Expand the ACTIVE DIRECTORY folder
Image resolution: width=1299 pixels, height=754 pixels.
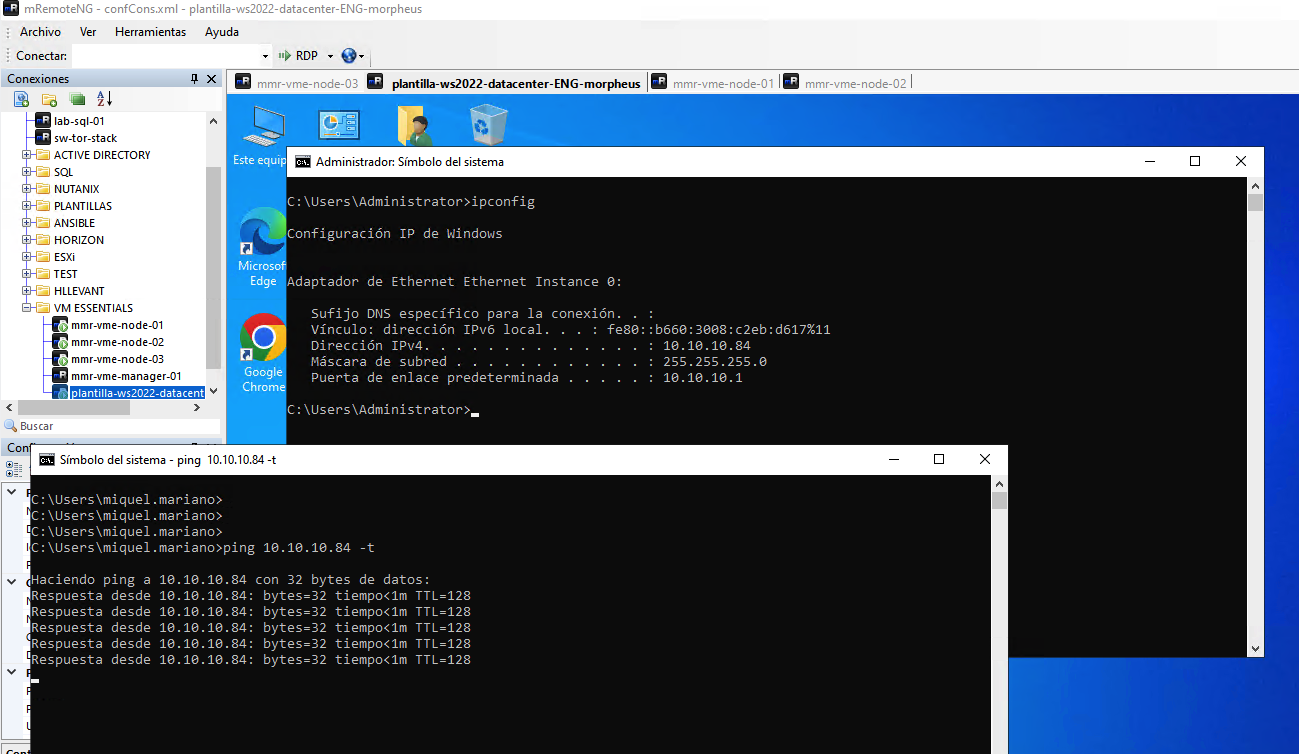tap(24, 154)
